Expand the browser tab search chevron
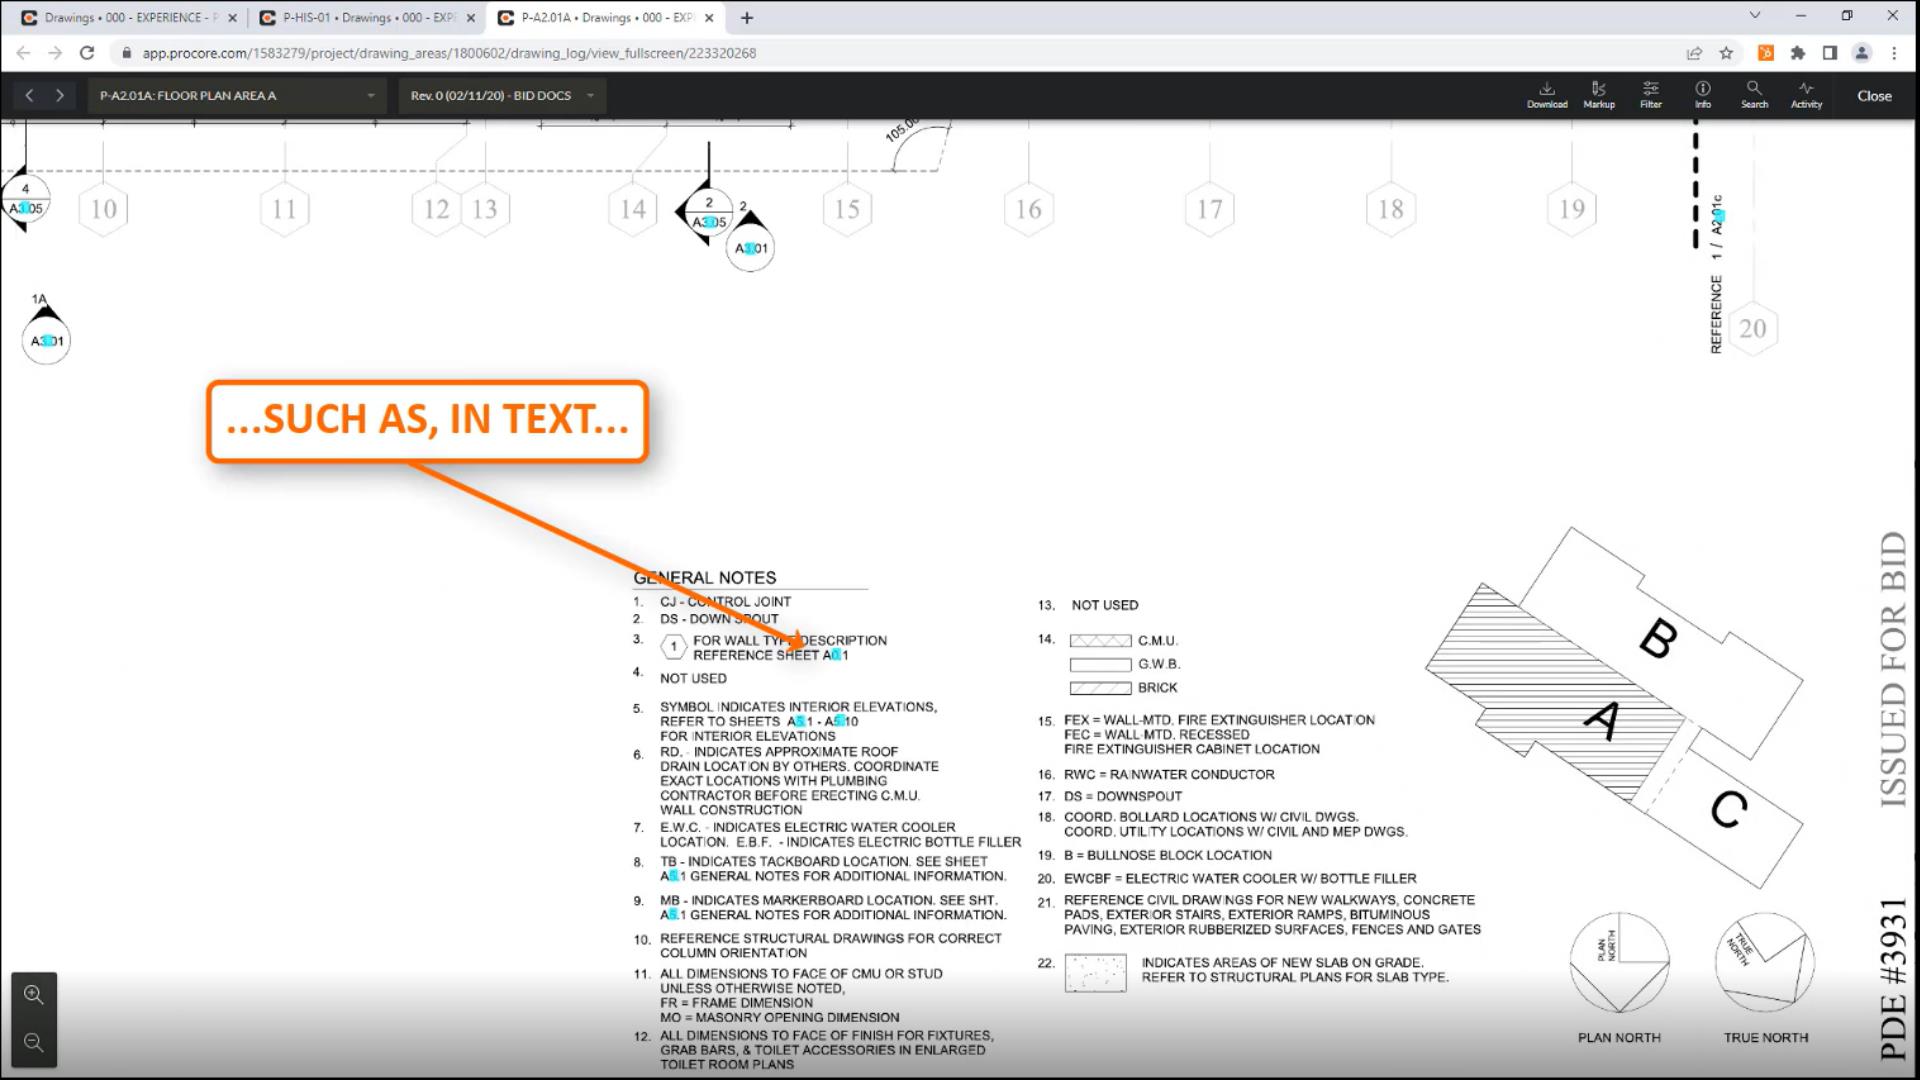Image resolution: width=1920 pixels, height=1080 pixels. click(1754, 16)
